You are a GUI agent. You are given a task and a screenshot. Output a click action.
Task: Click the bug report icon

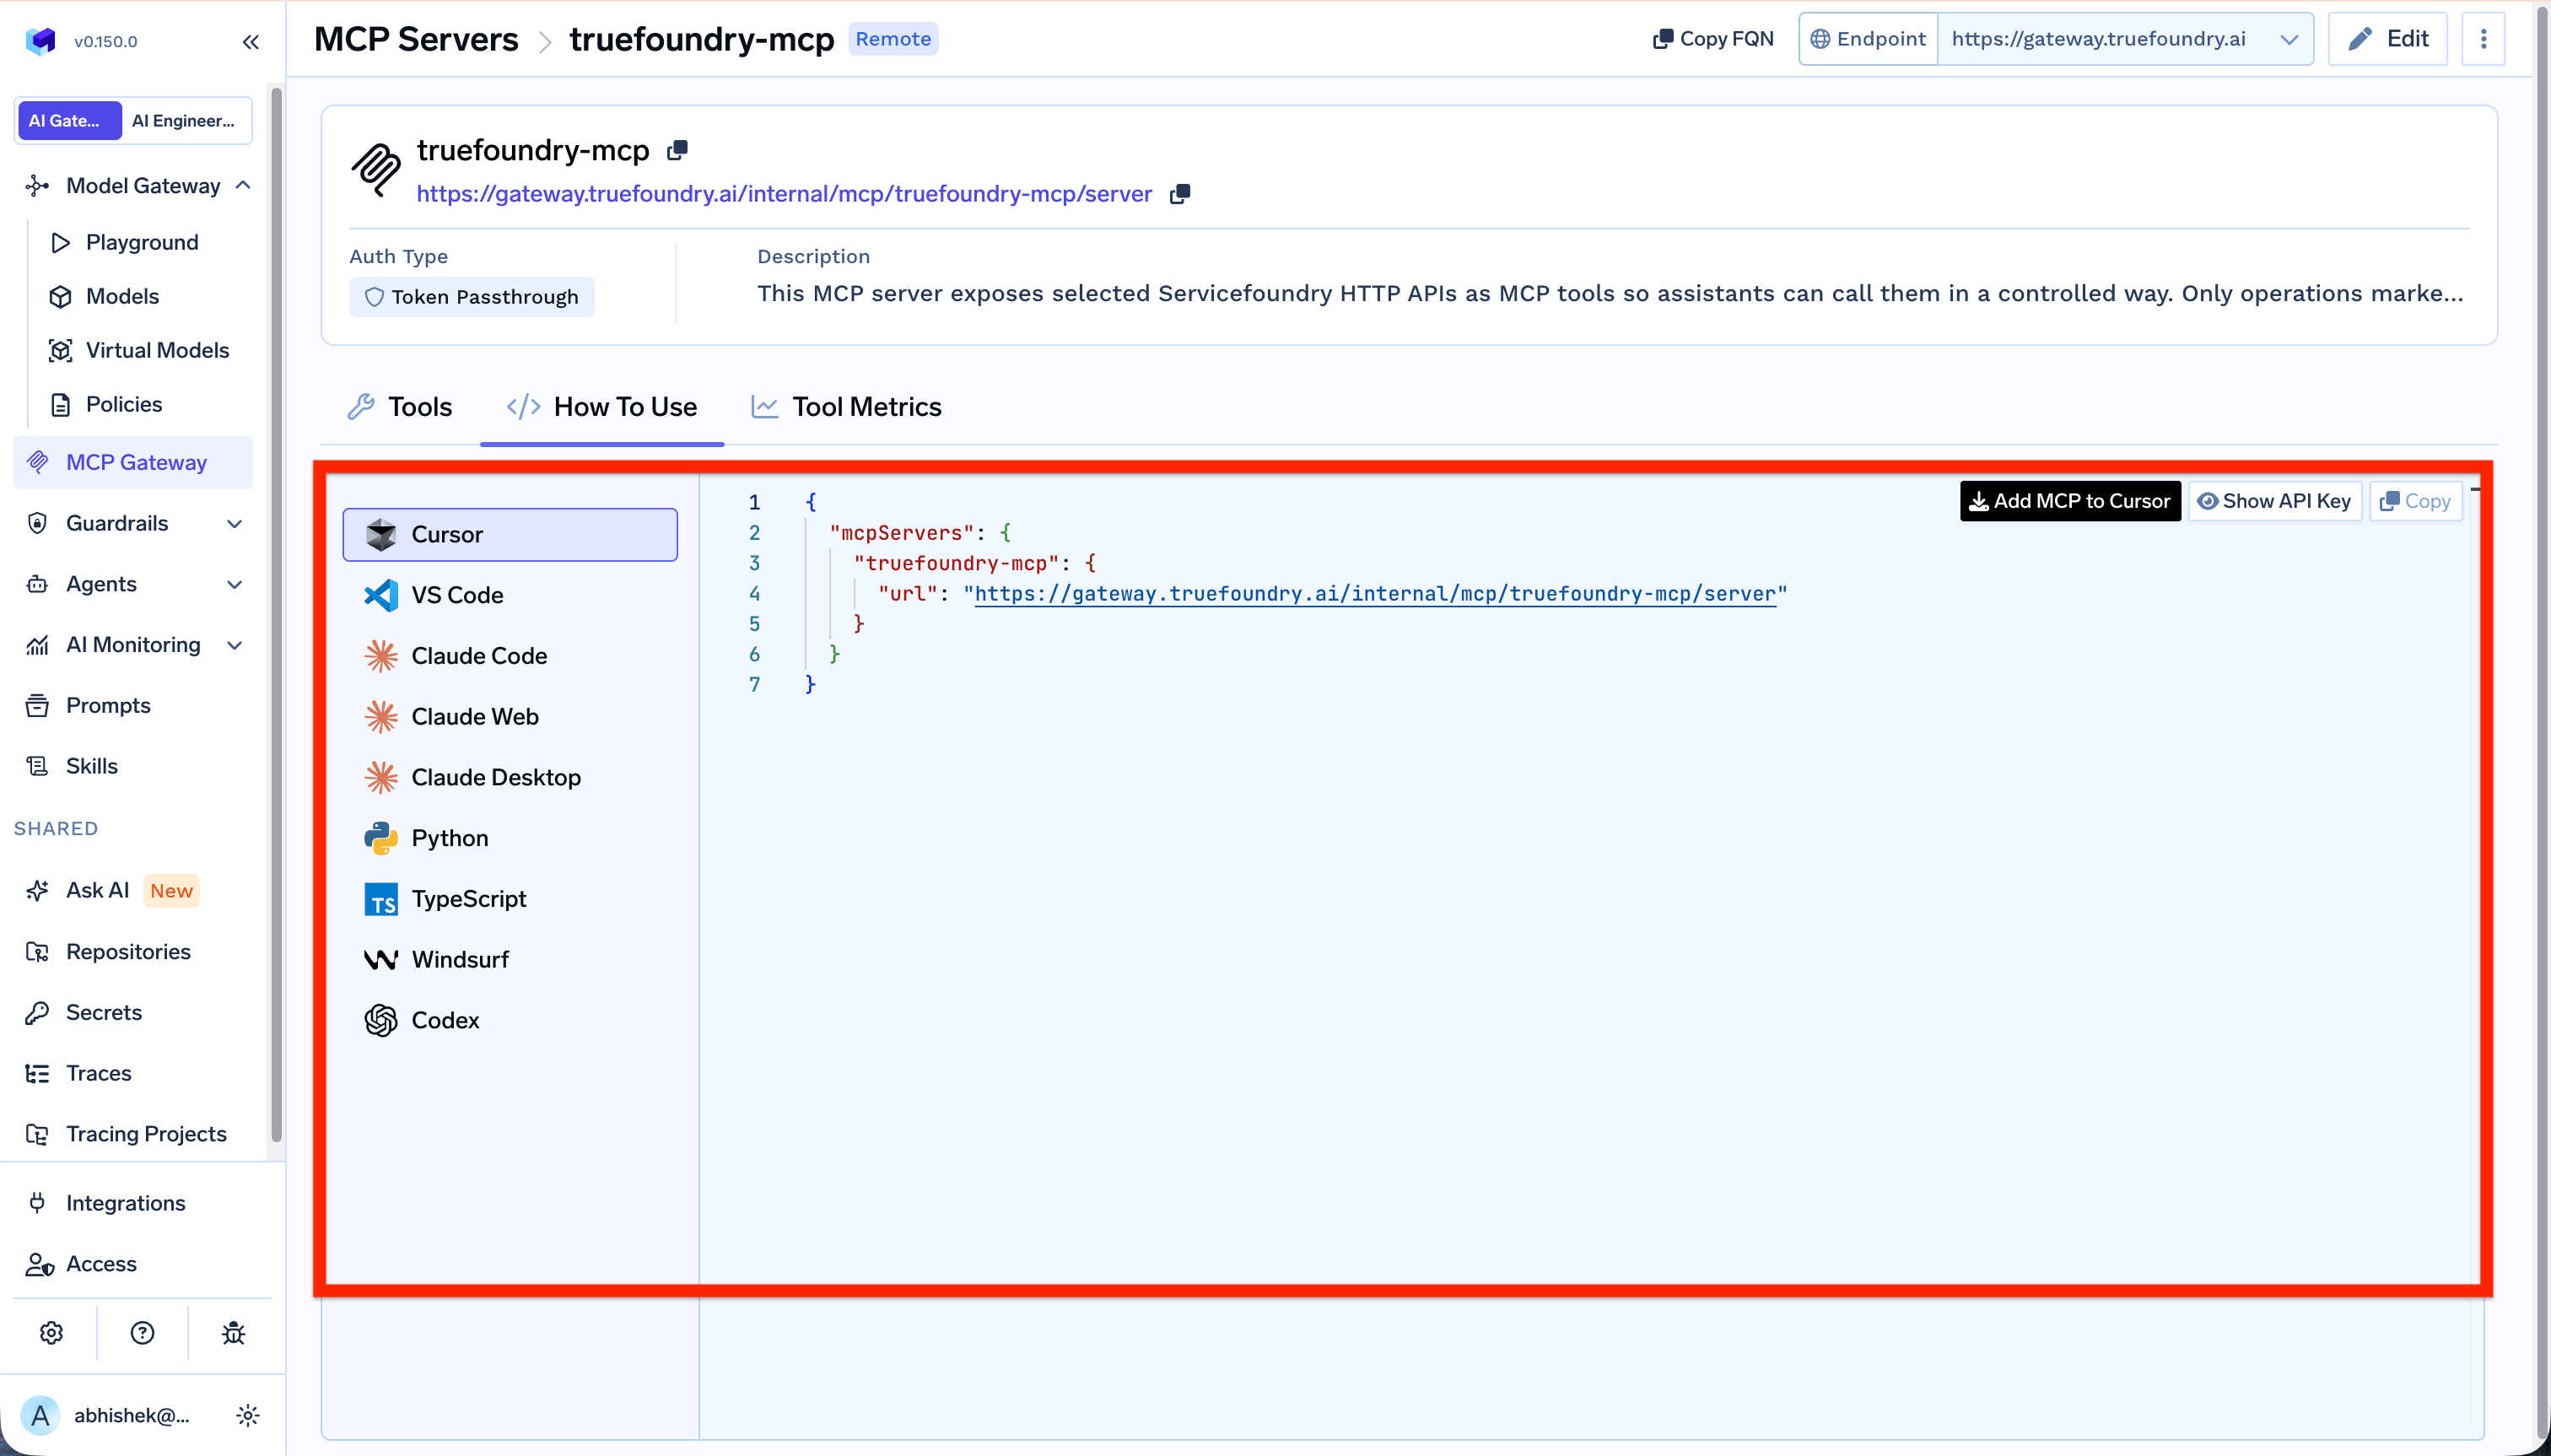(233, 1332)
